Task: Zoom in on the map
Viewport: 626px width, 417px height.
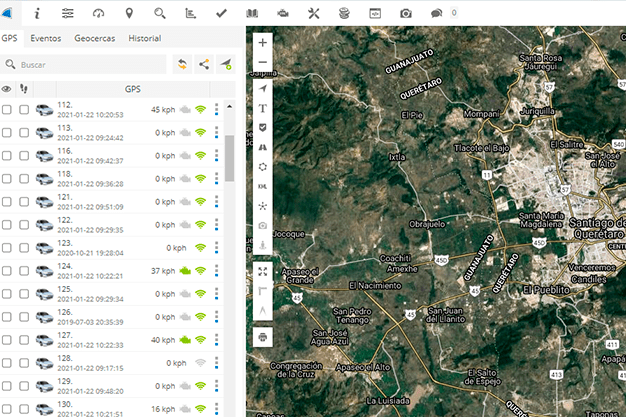Action: pos(263,43)
